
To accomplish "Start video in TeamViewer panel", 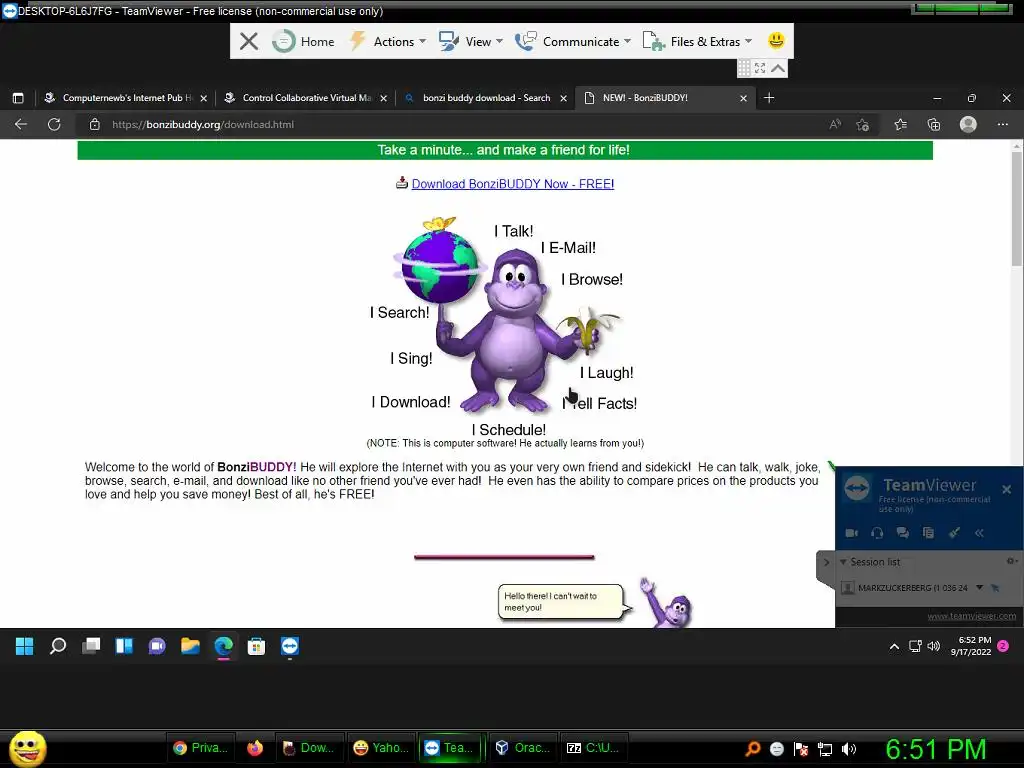I will 852,533.
